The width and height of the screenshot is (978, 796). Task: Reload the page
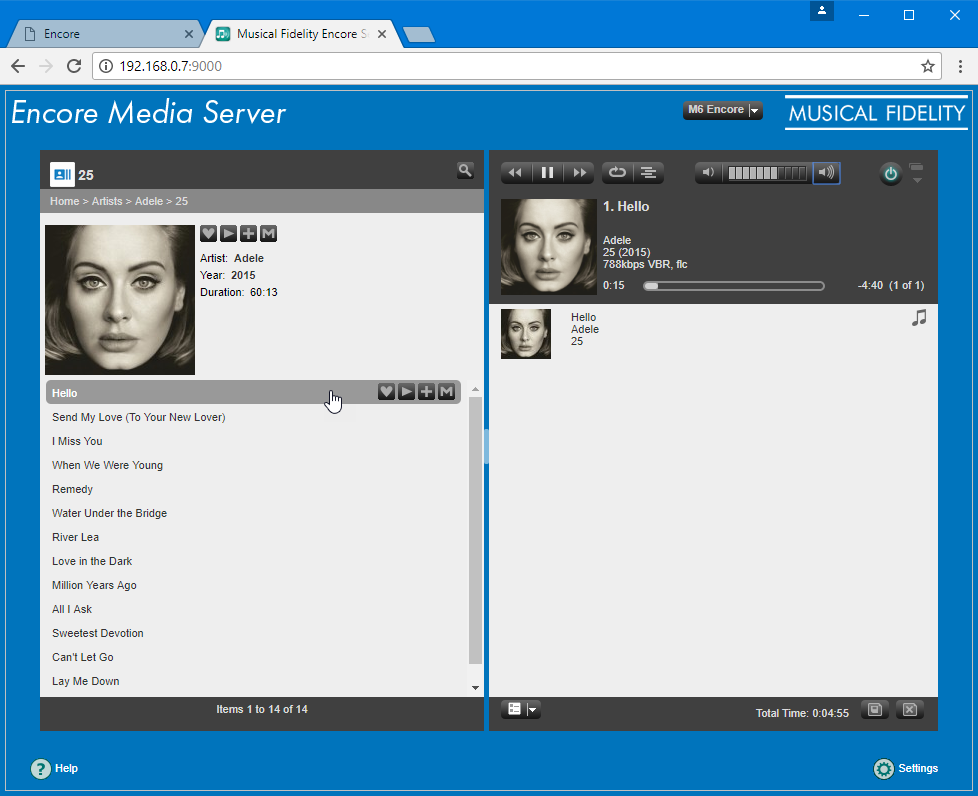click(x=74, y=66)
